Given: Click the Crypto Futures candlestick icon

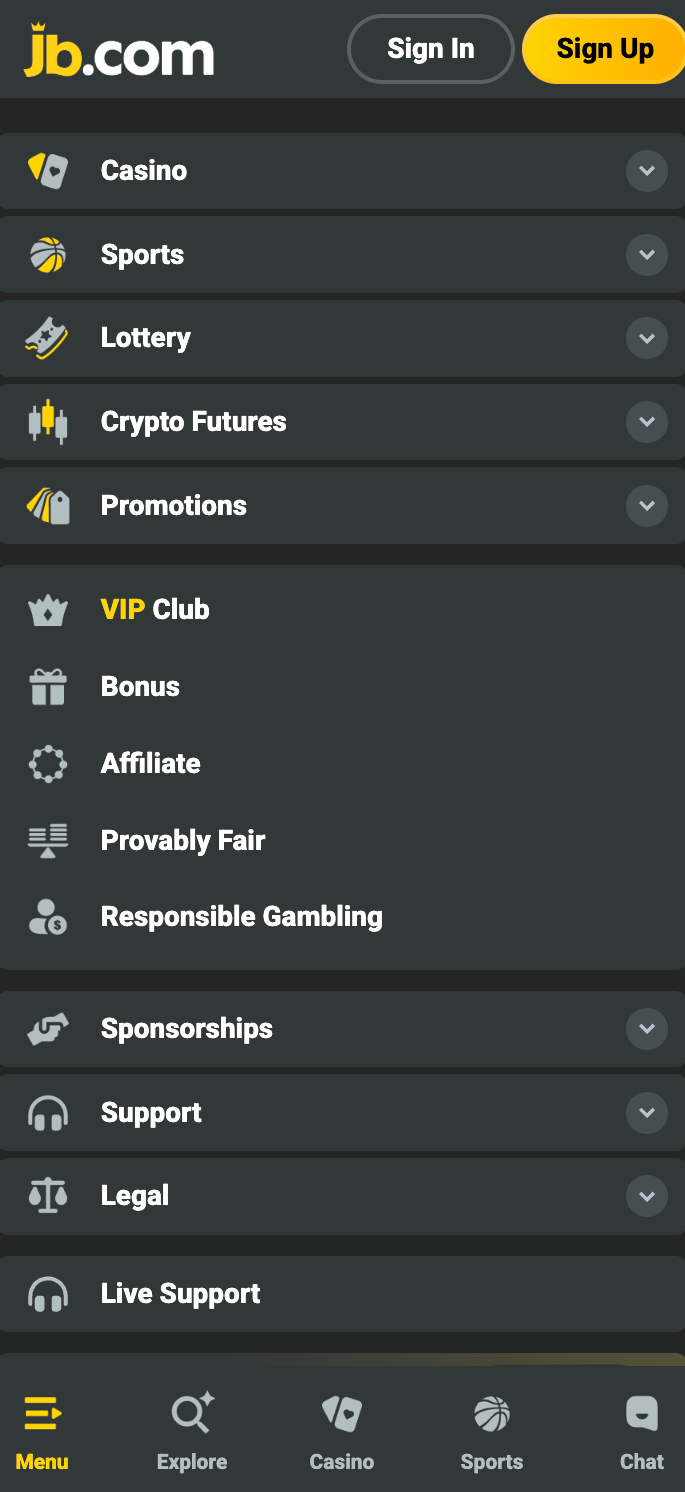Looking at the screenshot, I should tap(47, 422).
